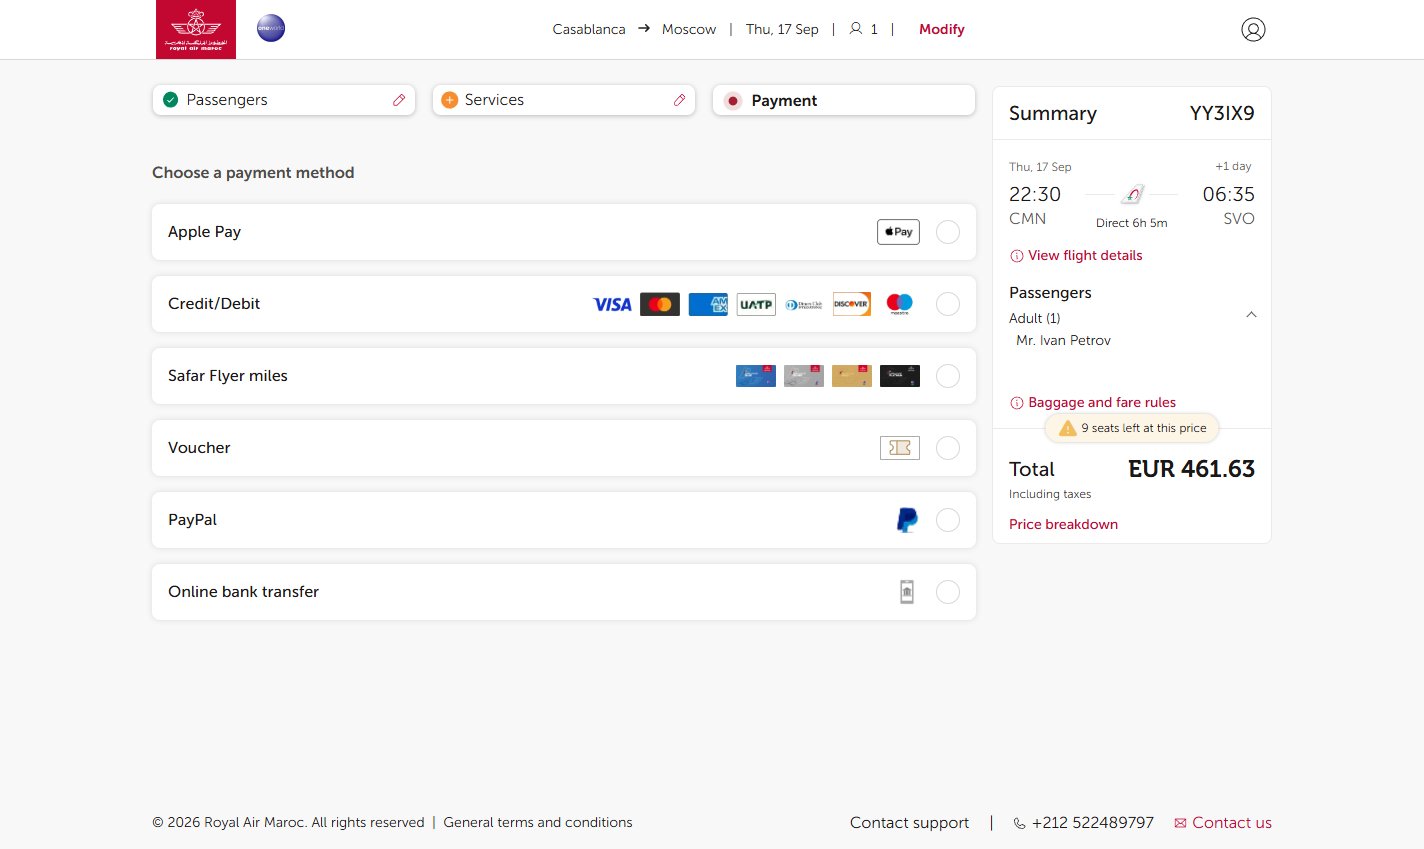Click the support phone number +212 522489797
The image size is (1424, 849).
point(1093,823)
